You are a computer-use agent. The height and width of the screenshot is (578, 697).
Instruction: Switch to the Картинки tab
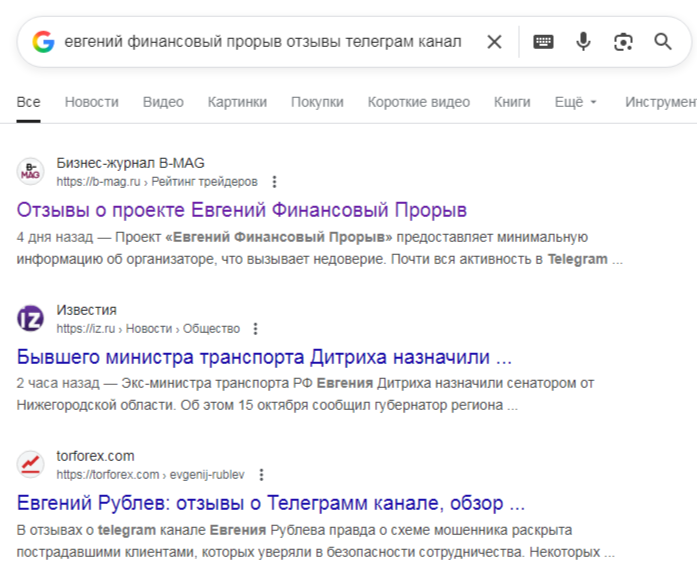click(237, 102)
